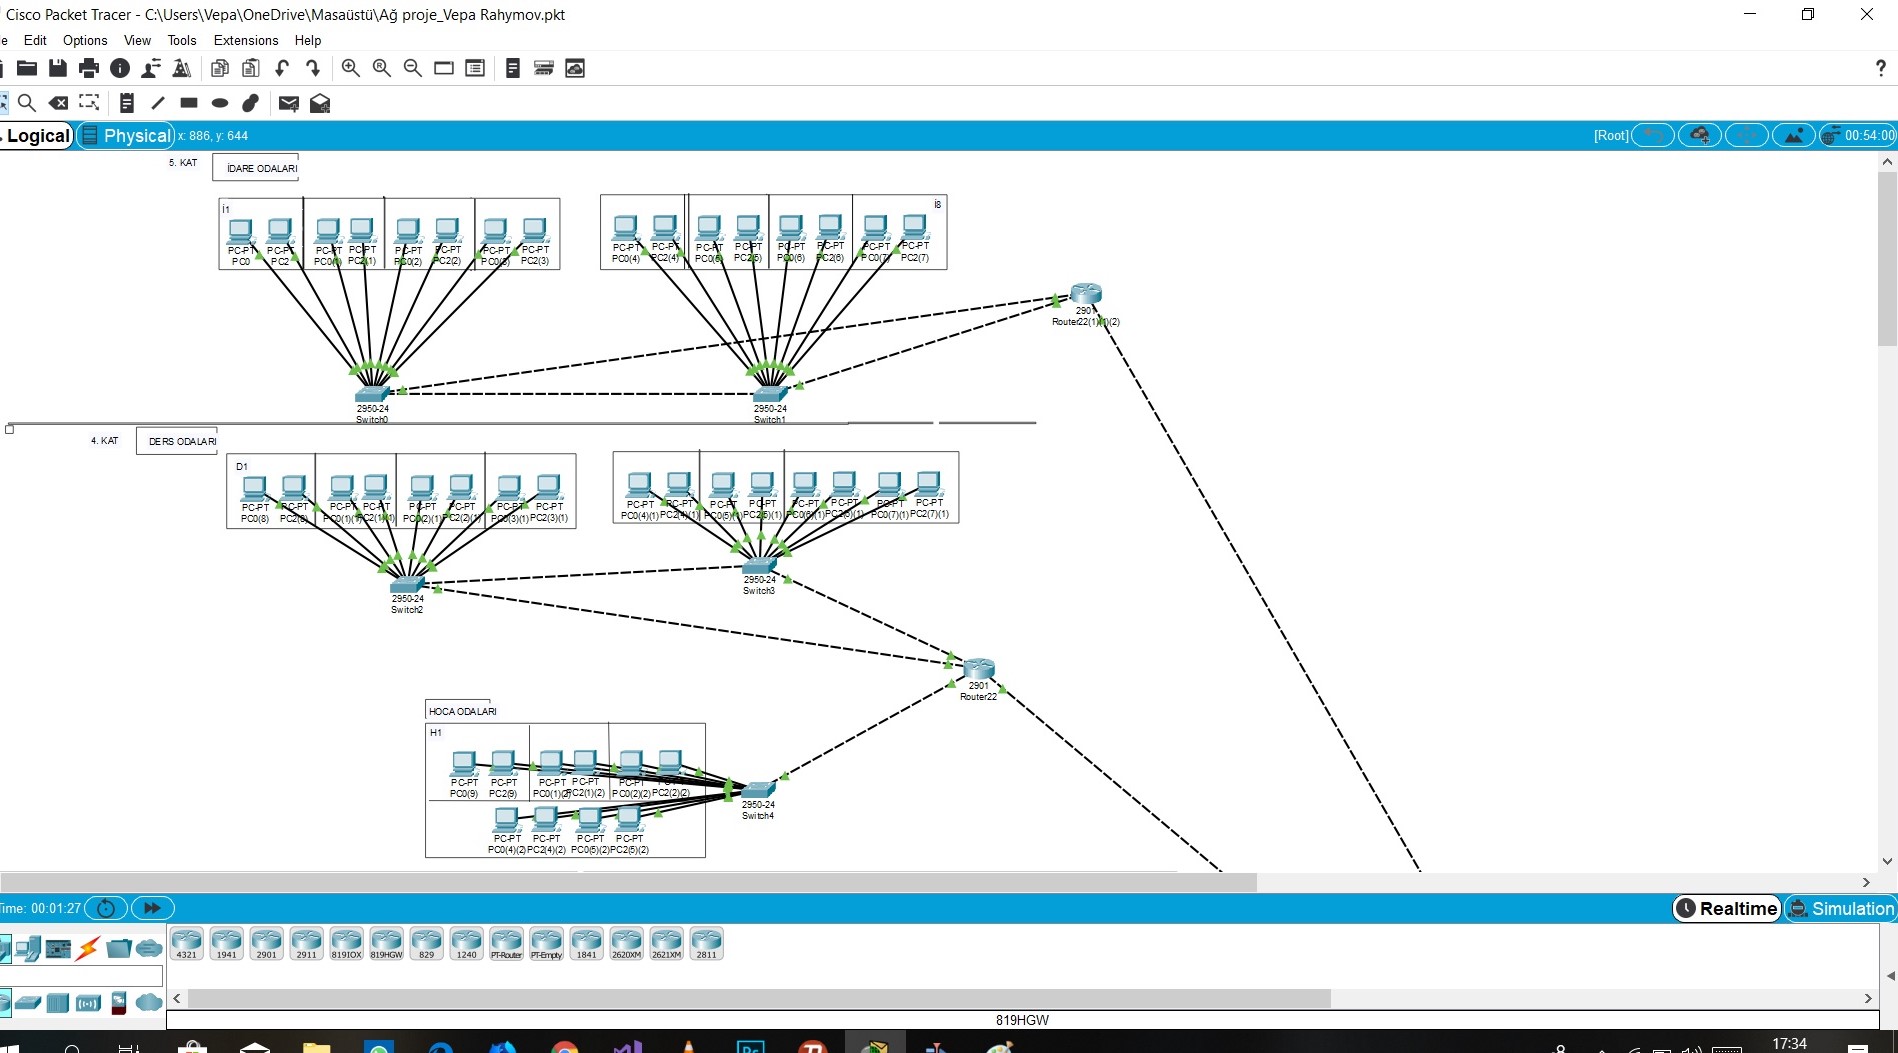1898x1053 pixels.
Task: Open the Extensions menu
Action: (x=245, y=40)
